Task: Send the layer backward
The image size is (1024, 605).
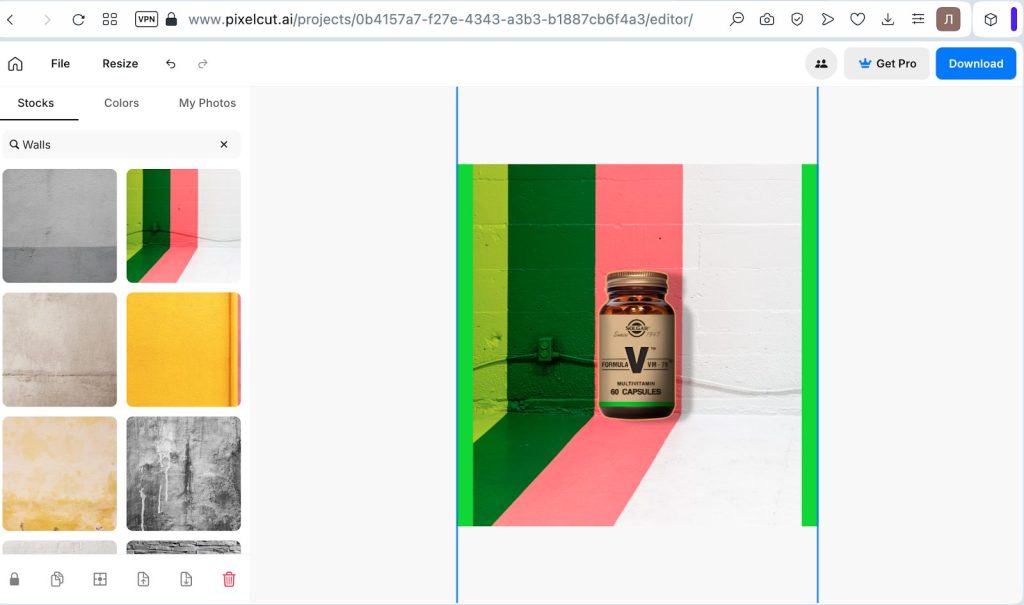Action: (x=186, y=579)
